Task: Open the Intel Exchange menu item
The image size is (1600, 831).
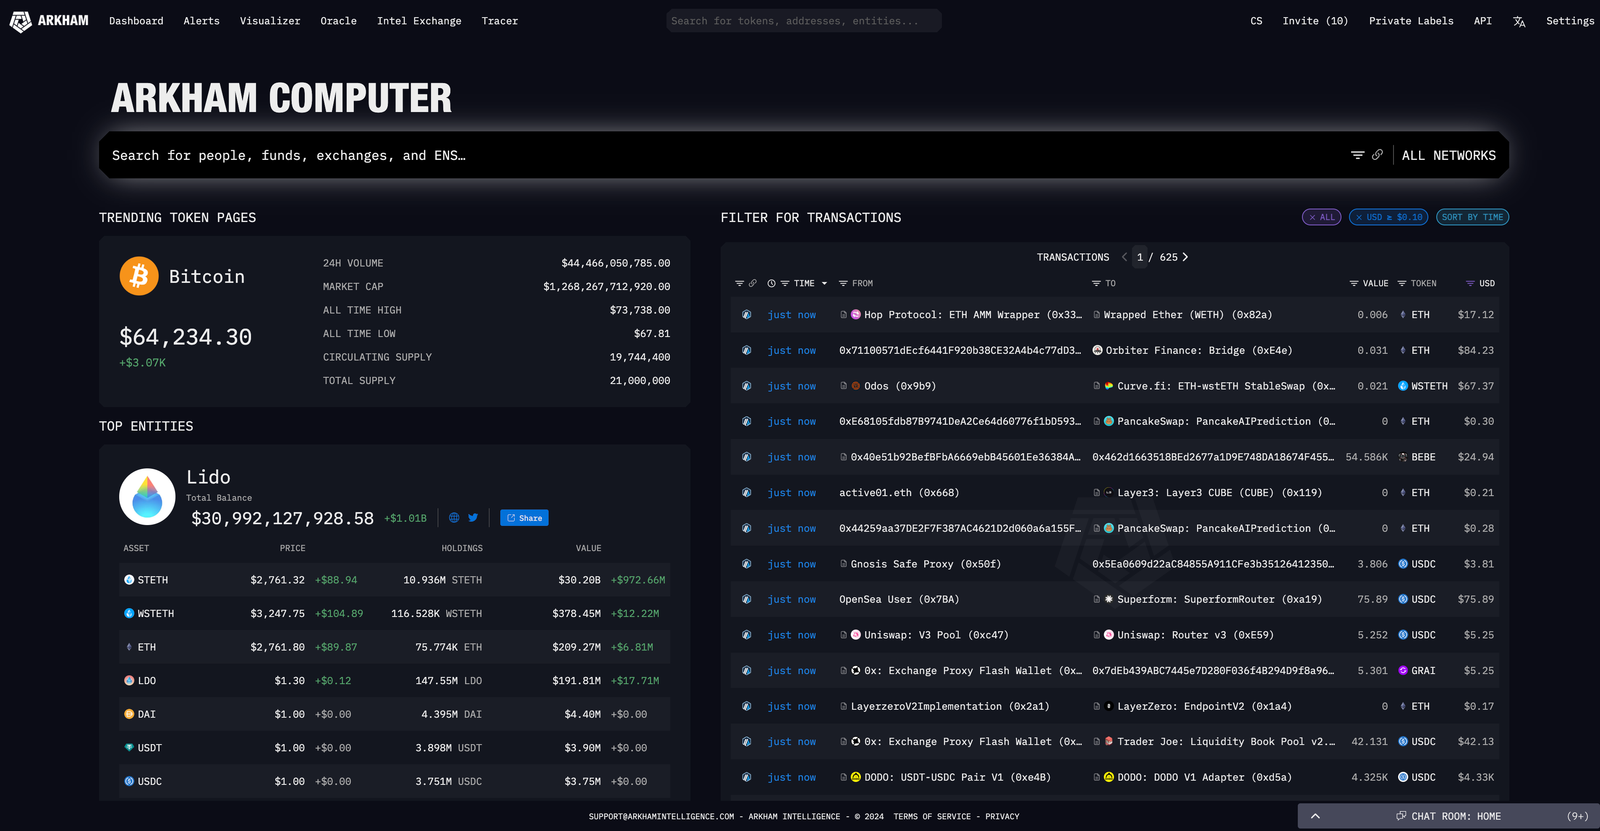Action: pyautogui.click(x=419, y=21)
